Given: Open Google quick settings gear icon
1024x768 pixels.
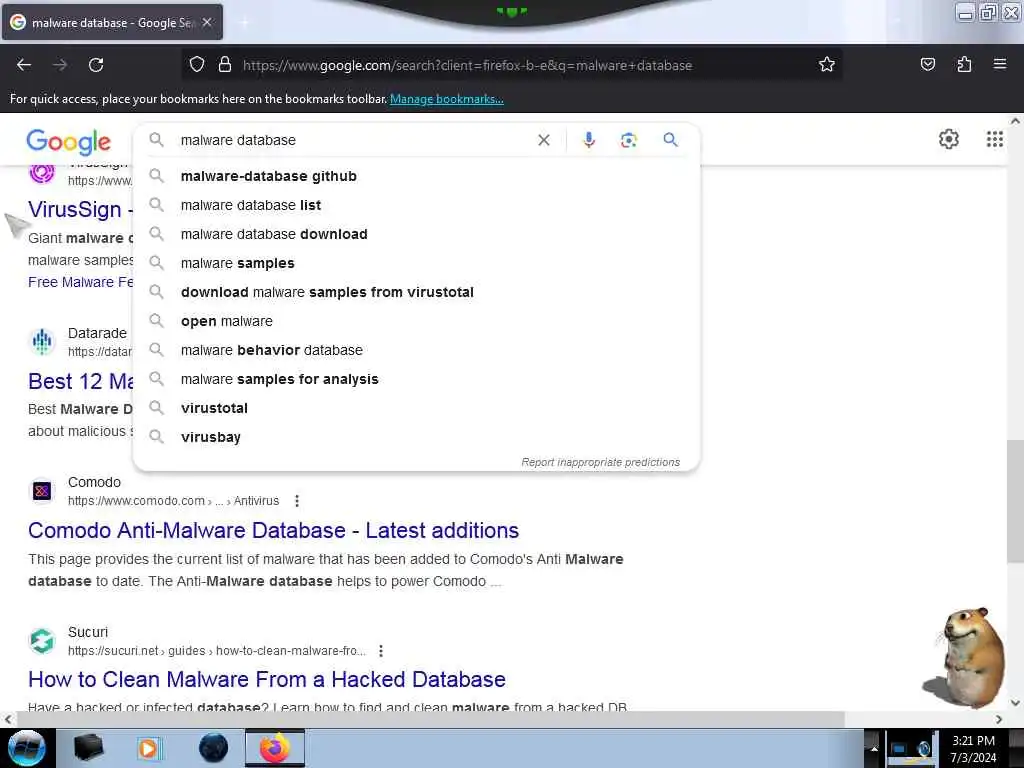Looking at the screenshot, I should click(948, 139).
